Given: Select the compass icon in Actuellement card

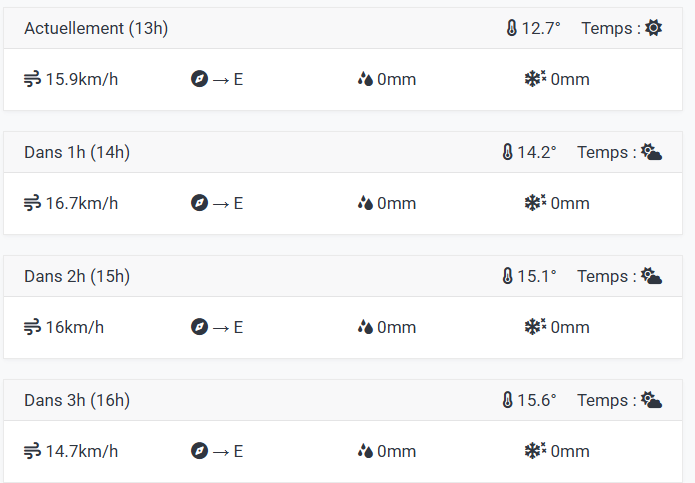Looking at the screenshot, I should [199, 79].
